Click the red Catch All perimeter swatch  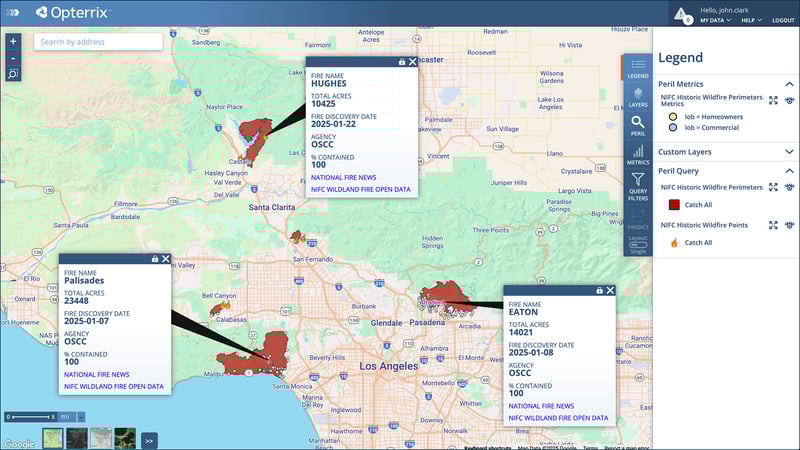[x=674, y=205]
